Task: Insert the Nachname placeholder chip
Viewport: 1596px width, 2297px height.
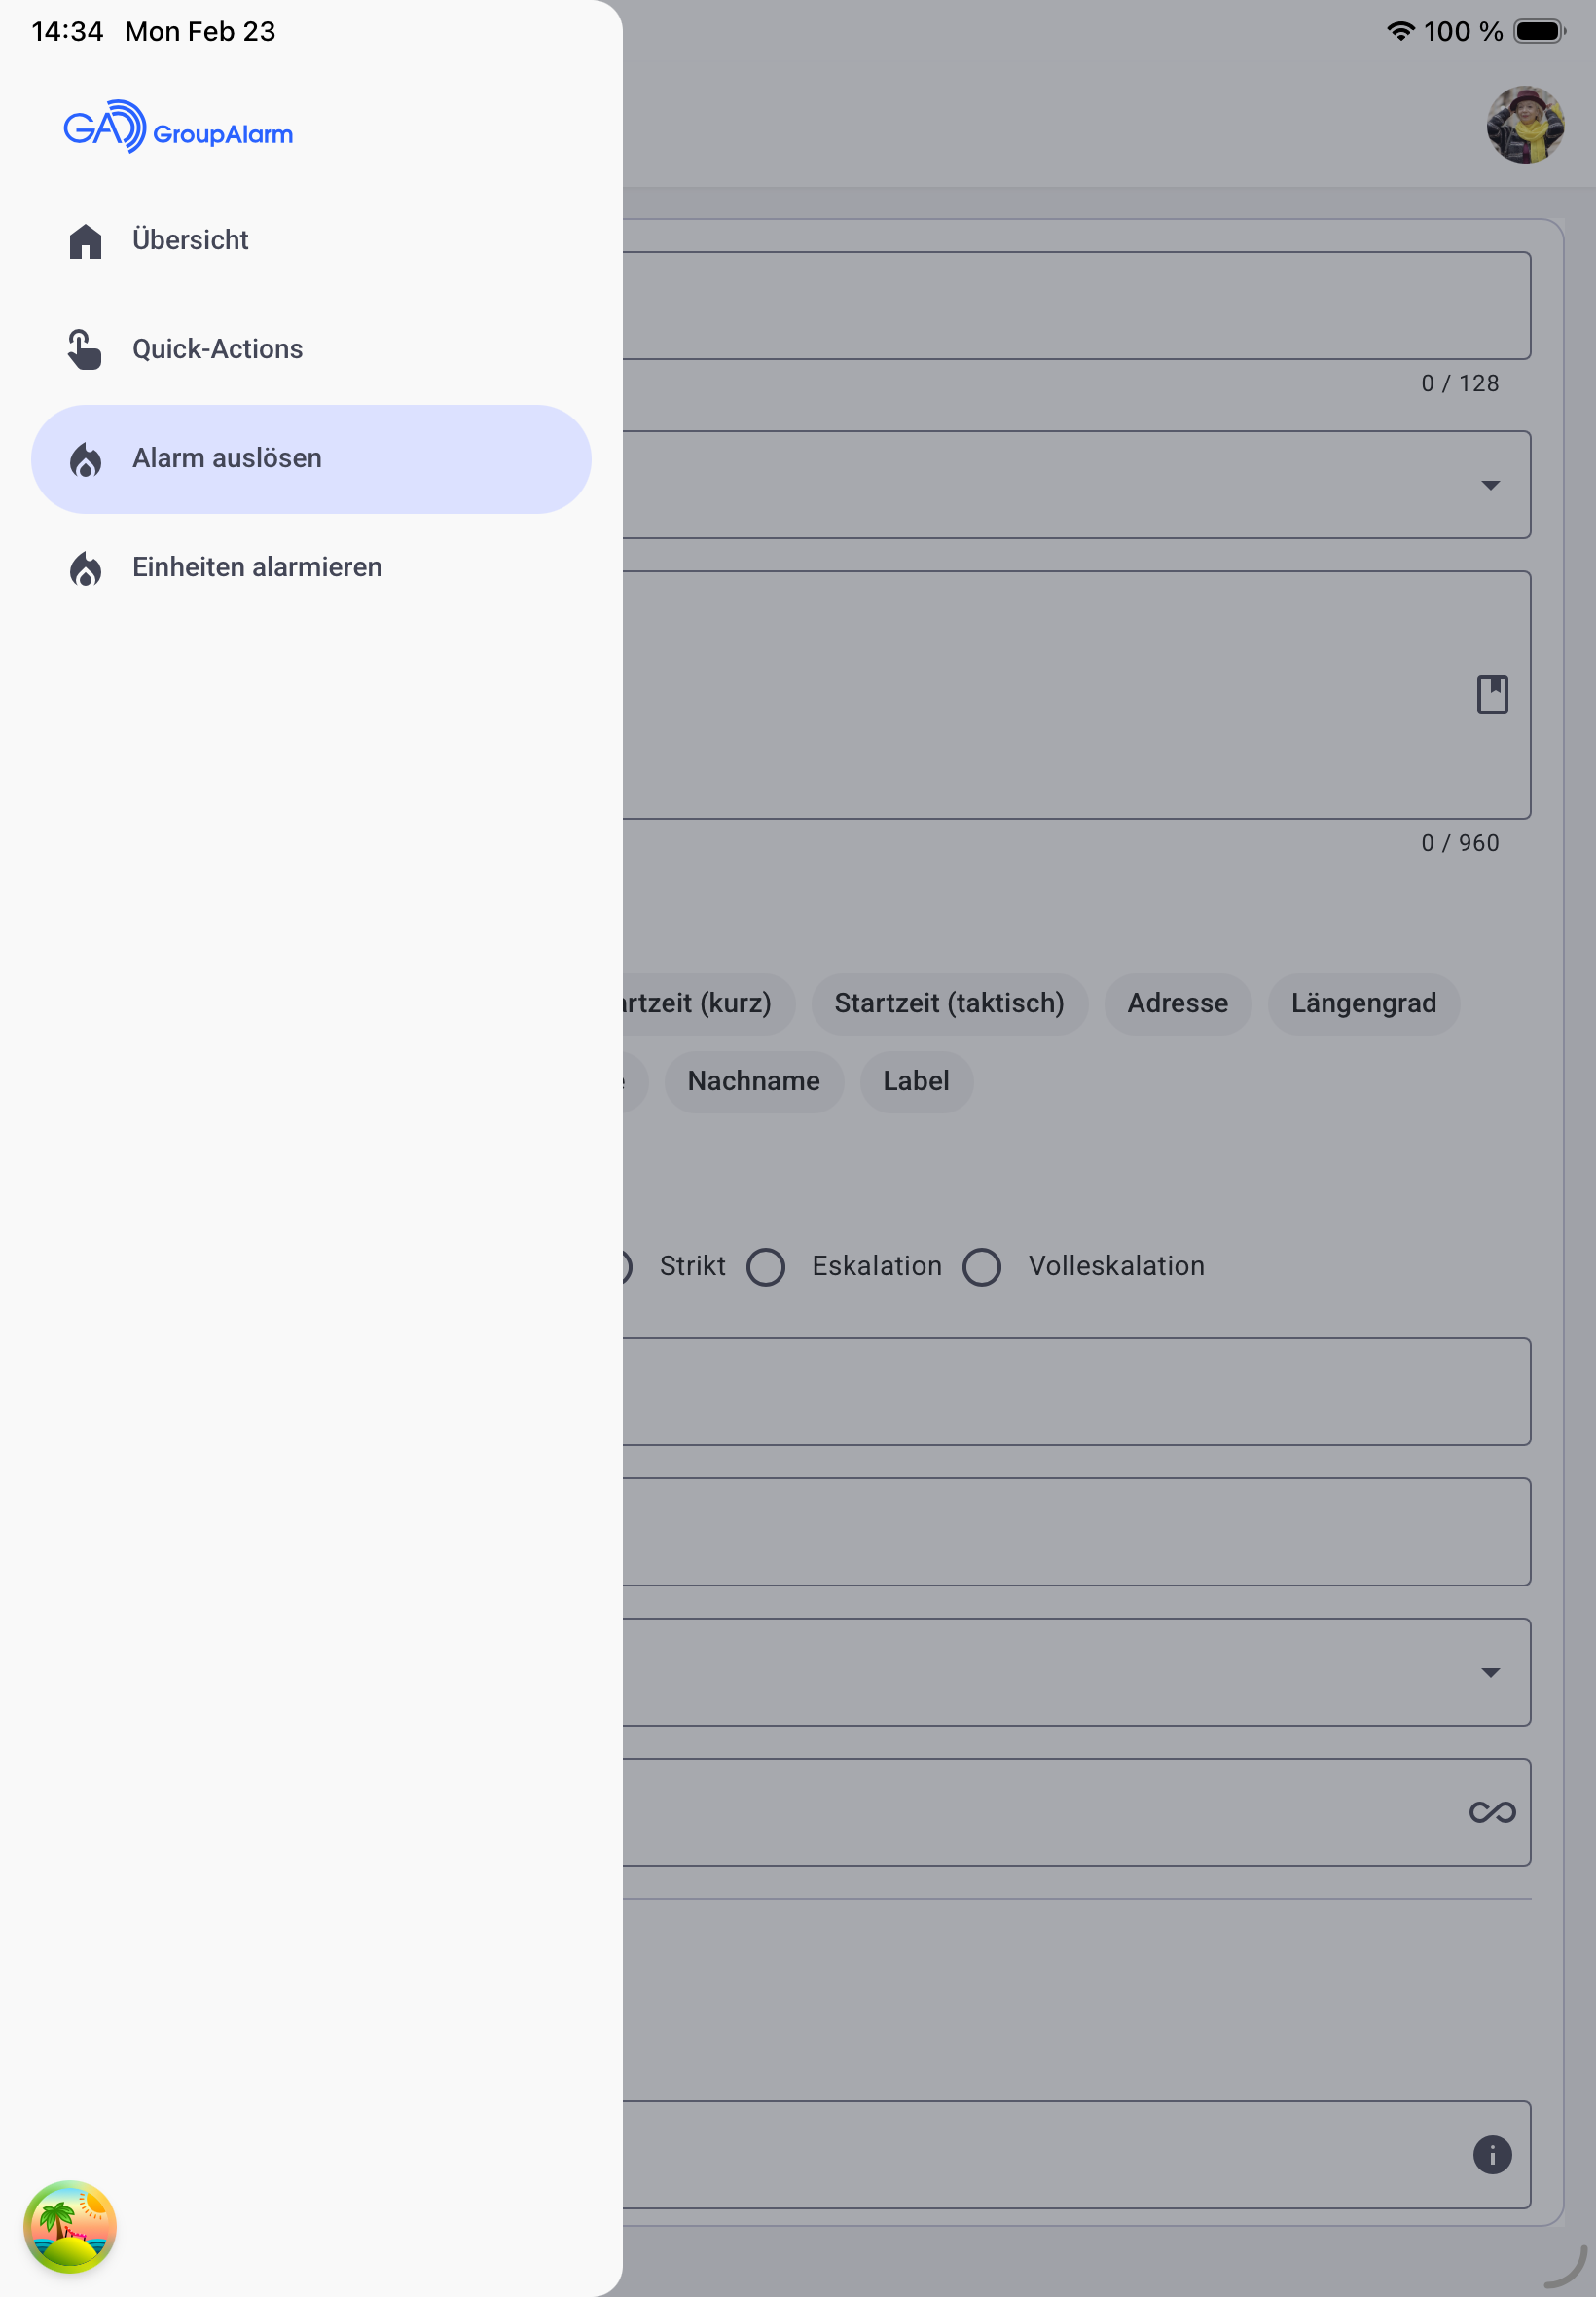Action: click(x=753, y=1081)
